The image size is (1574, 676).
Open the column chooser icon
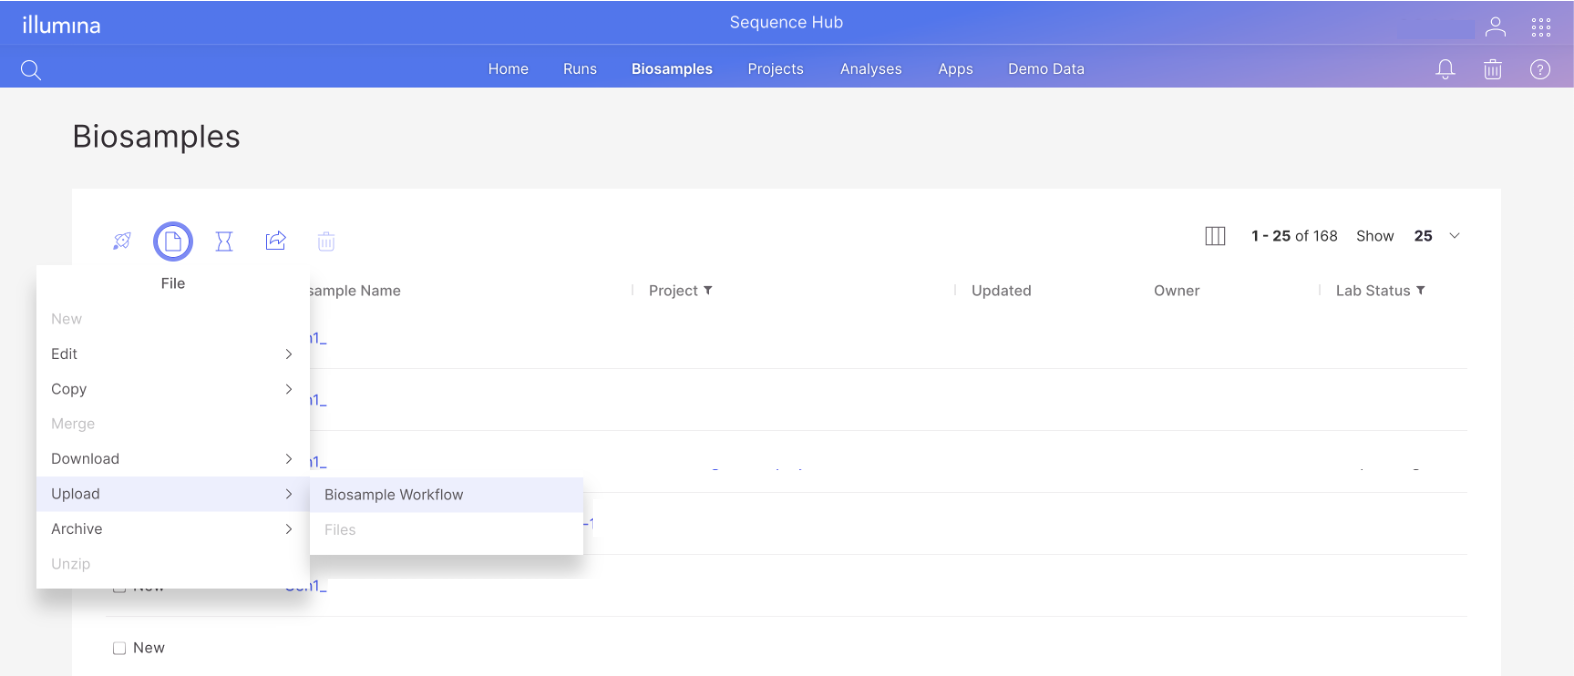click(1215, 236)
